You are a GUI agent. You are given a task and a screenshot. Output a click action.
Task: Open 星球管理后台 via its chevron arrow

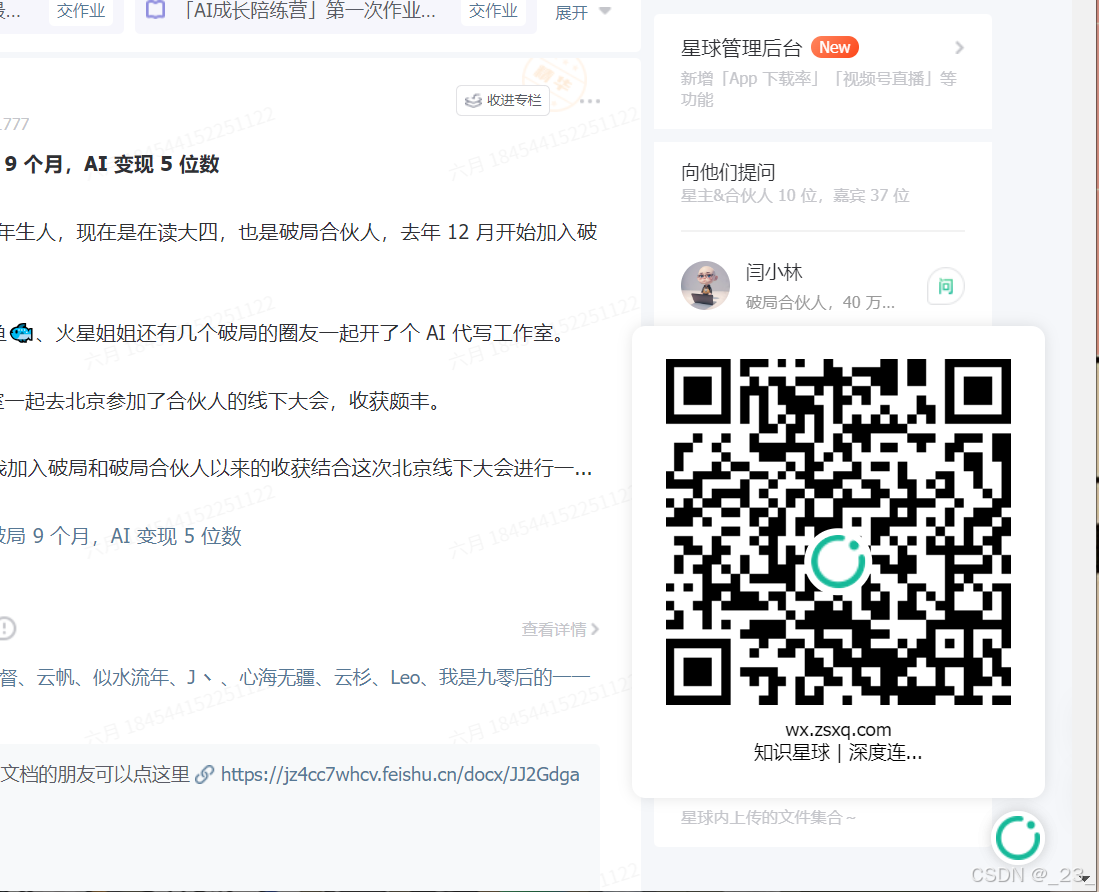coord(958,47)
